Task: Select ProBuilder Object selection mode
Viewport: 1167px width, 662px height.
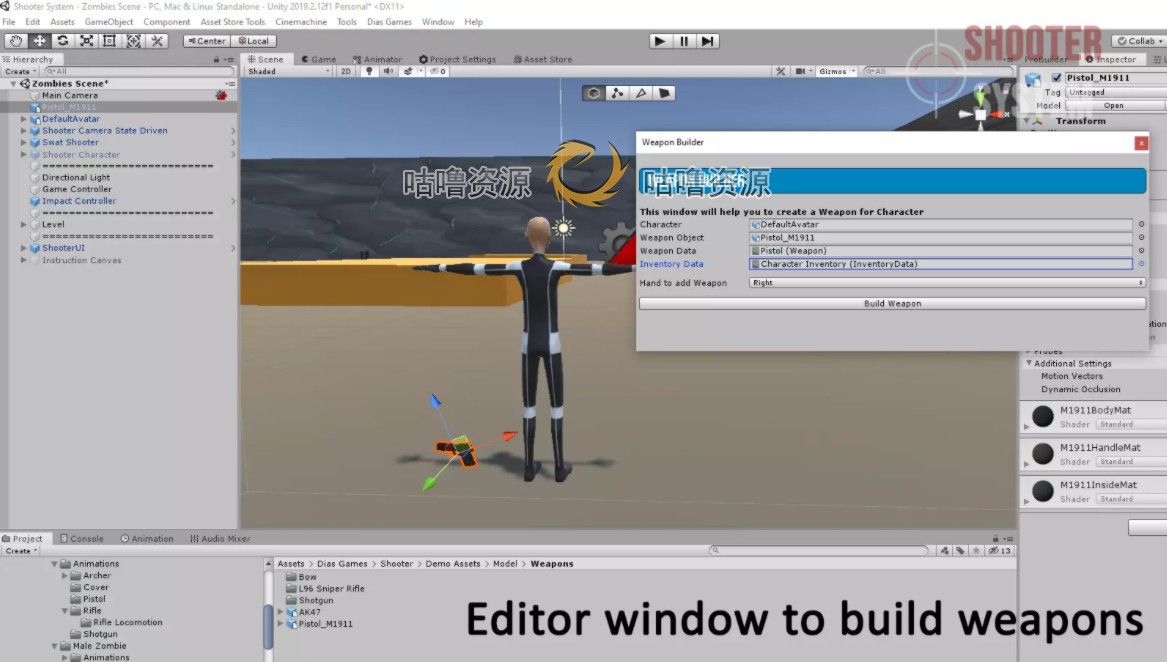Action: [x=593, y=93]
